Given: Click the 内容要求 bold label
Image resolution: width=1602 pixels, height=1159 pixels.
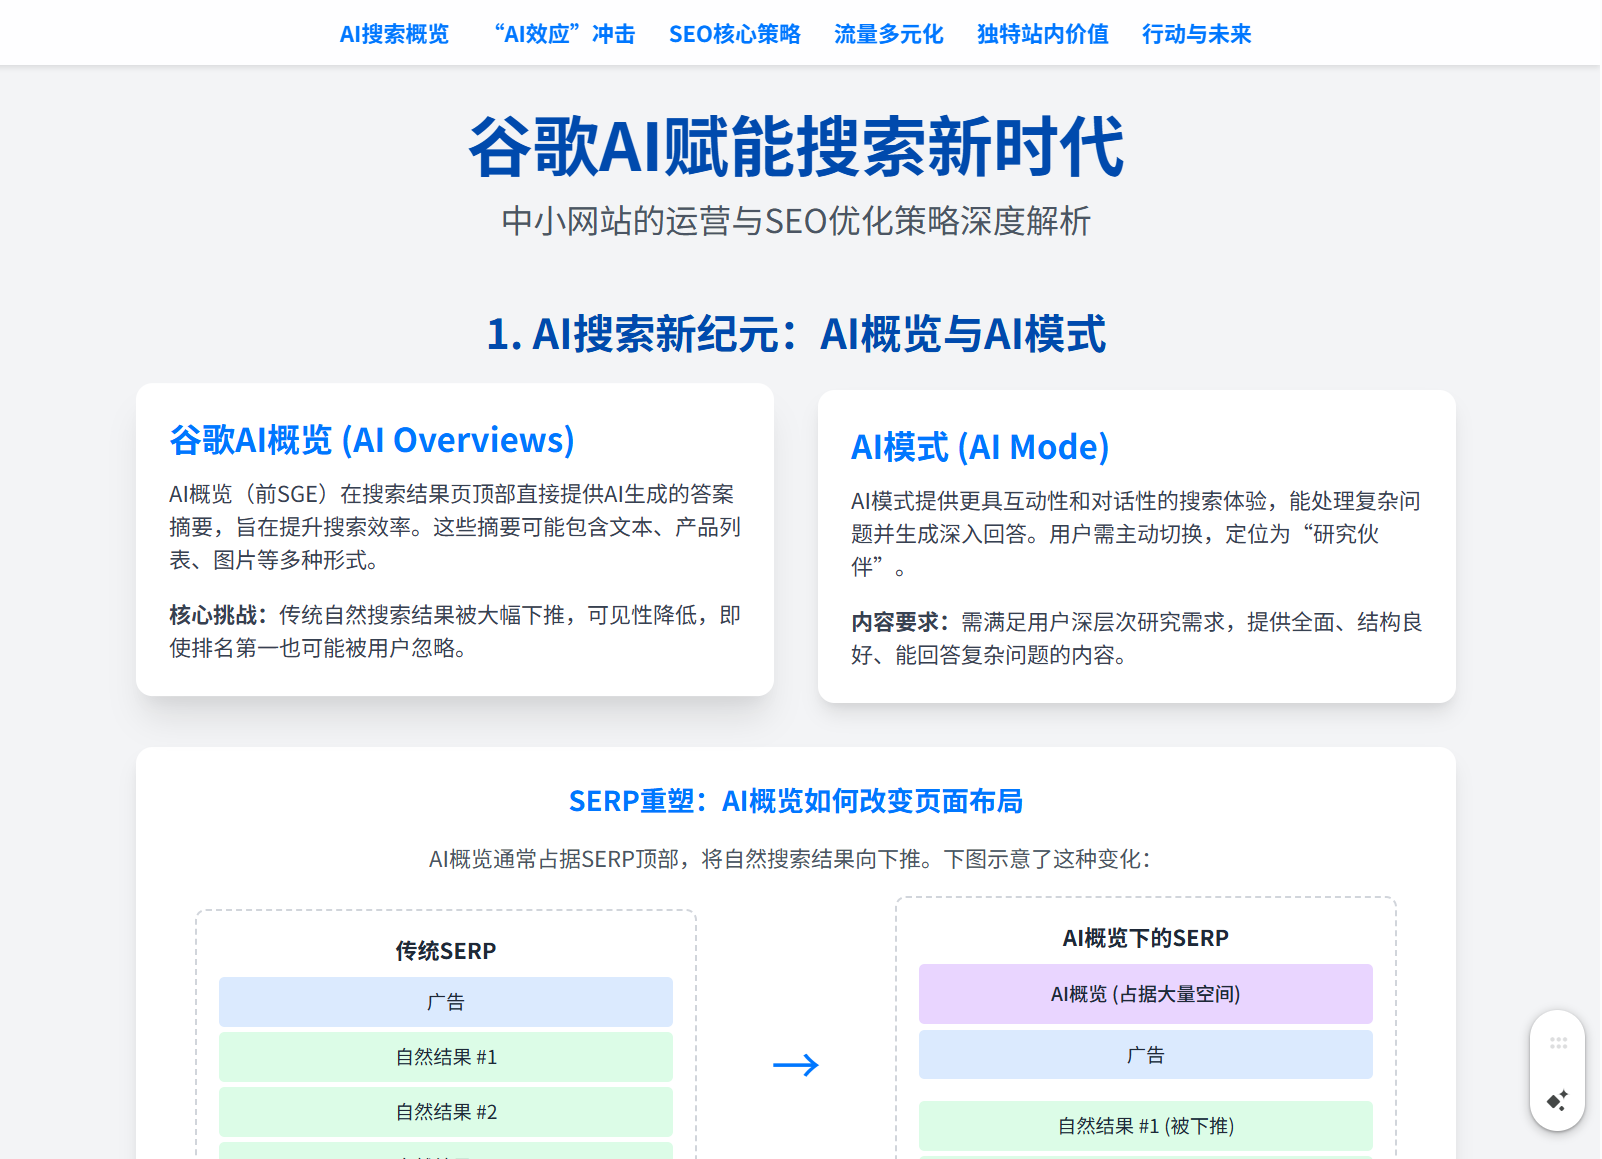Looking at the screenshot, I should 900,622.
